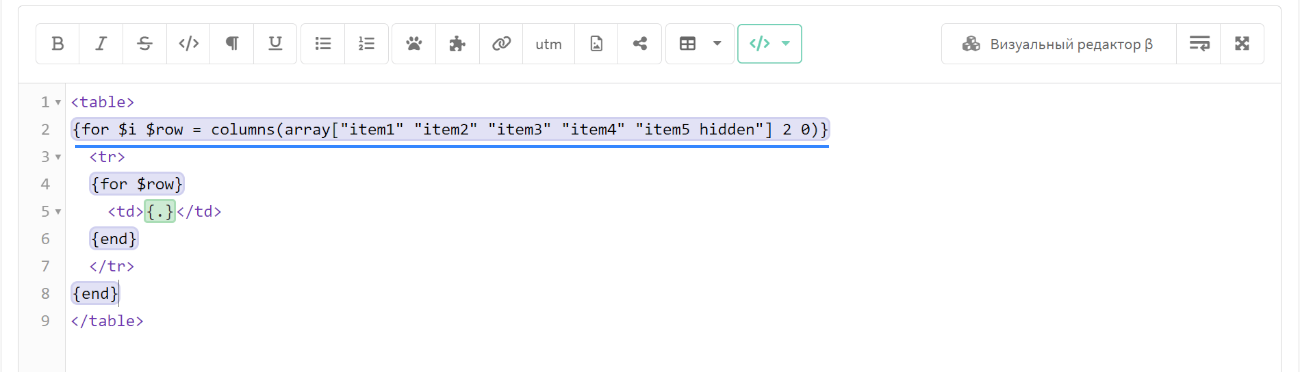Image resolution: width=1300 pixels, height=372 pixels.
Task: Collapse fold arrow on line 3
Action: (58, 157)
